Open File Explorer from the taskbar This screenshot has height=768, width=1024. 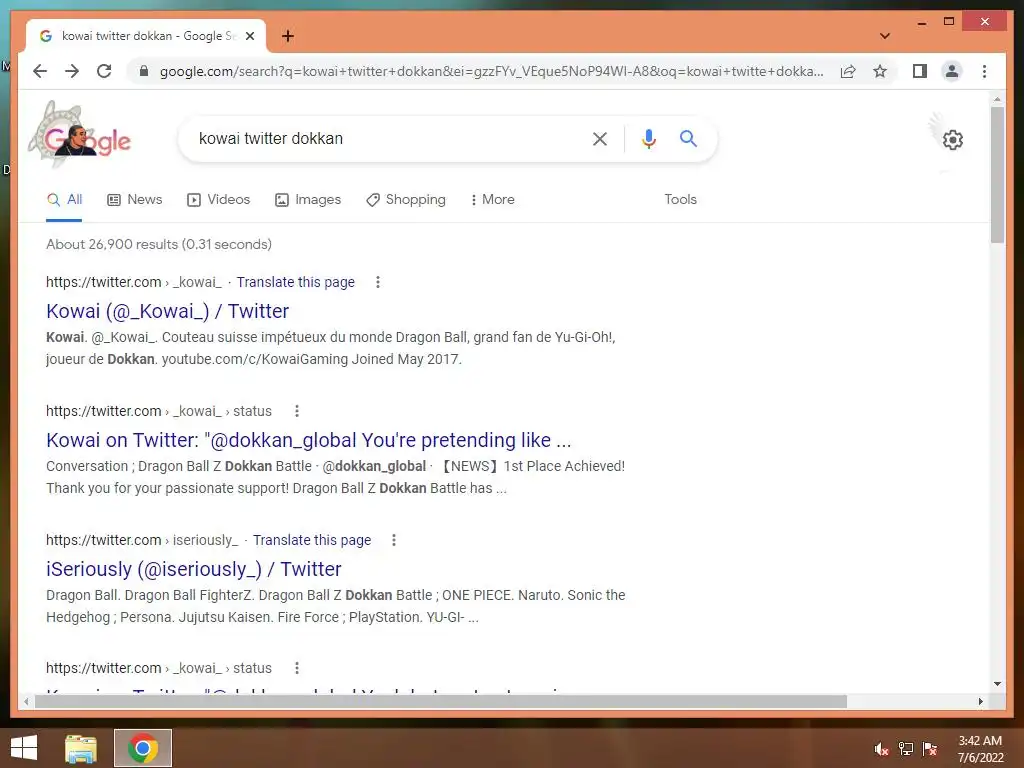(81, 748)
